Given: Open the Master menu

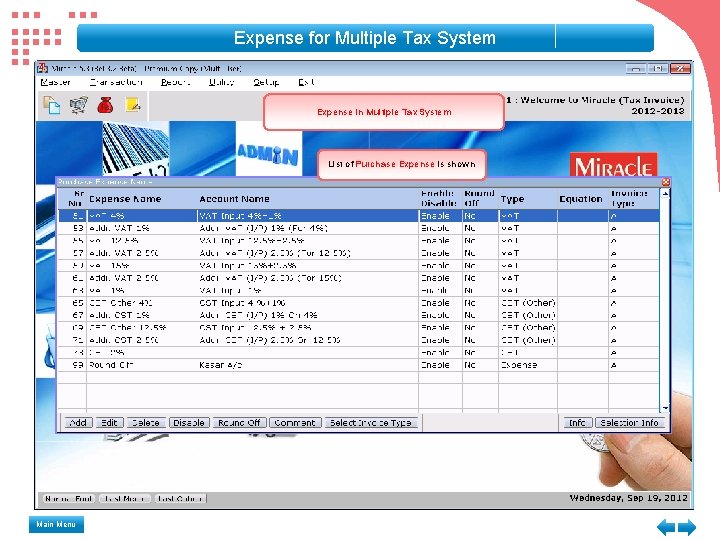Looking at the screenshot, I should 55,82.
